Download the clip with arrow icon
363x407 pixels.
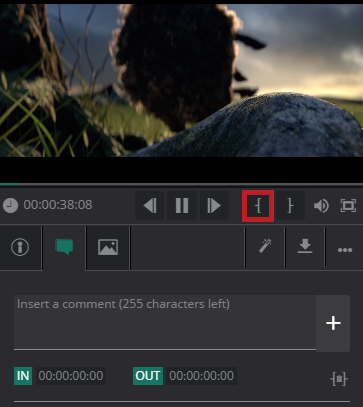[305, 247]
